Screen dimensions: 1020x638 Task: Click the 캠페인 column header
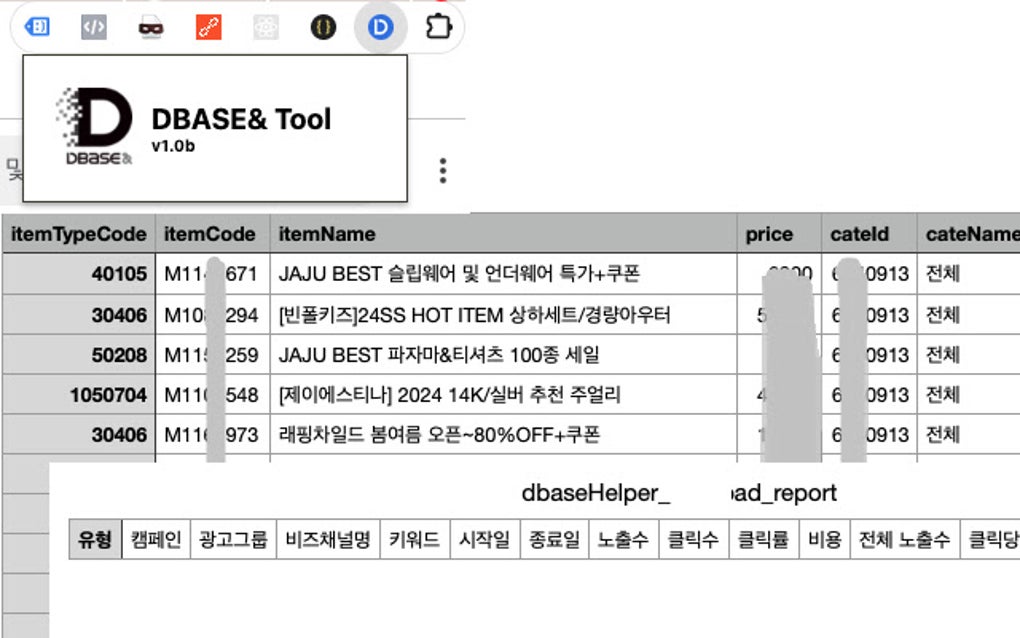(156, 541)
